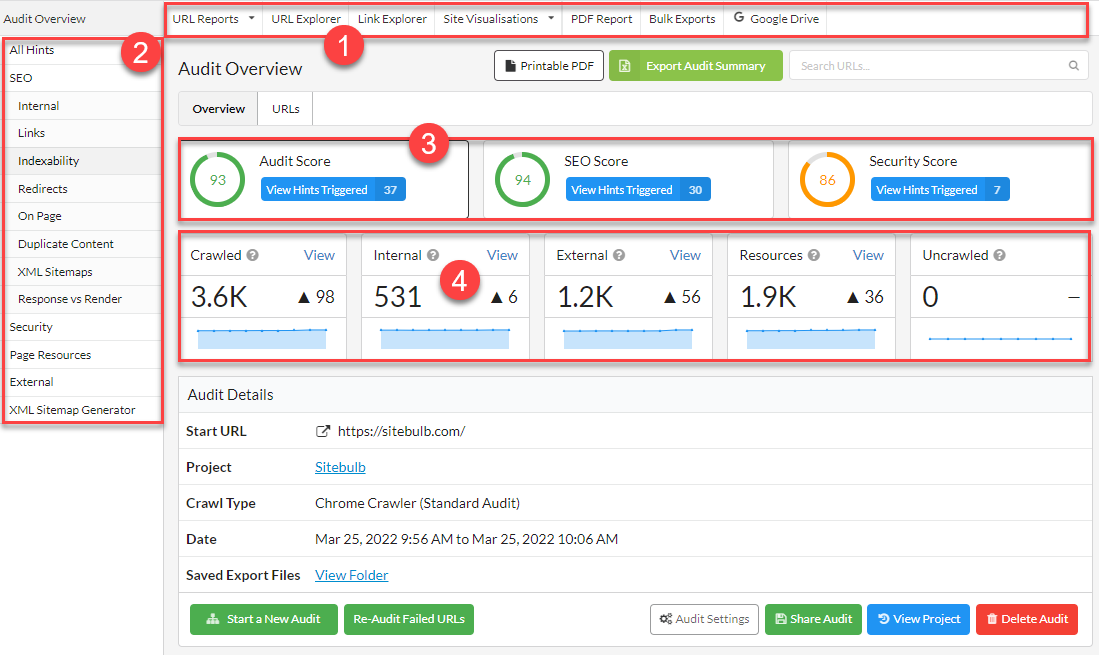Click the external link icon beside Start URL
The image size is (1099, 655).
point(322,432)
